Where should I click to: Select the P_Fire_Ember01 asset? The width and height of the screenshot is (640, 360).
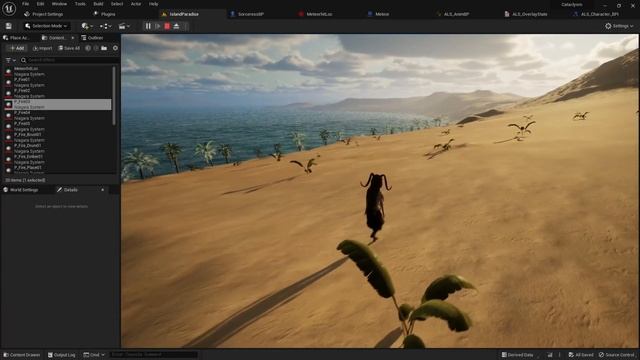(58, 160)
